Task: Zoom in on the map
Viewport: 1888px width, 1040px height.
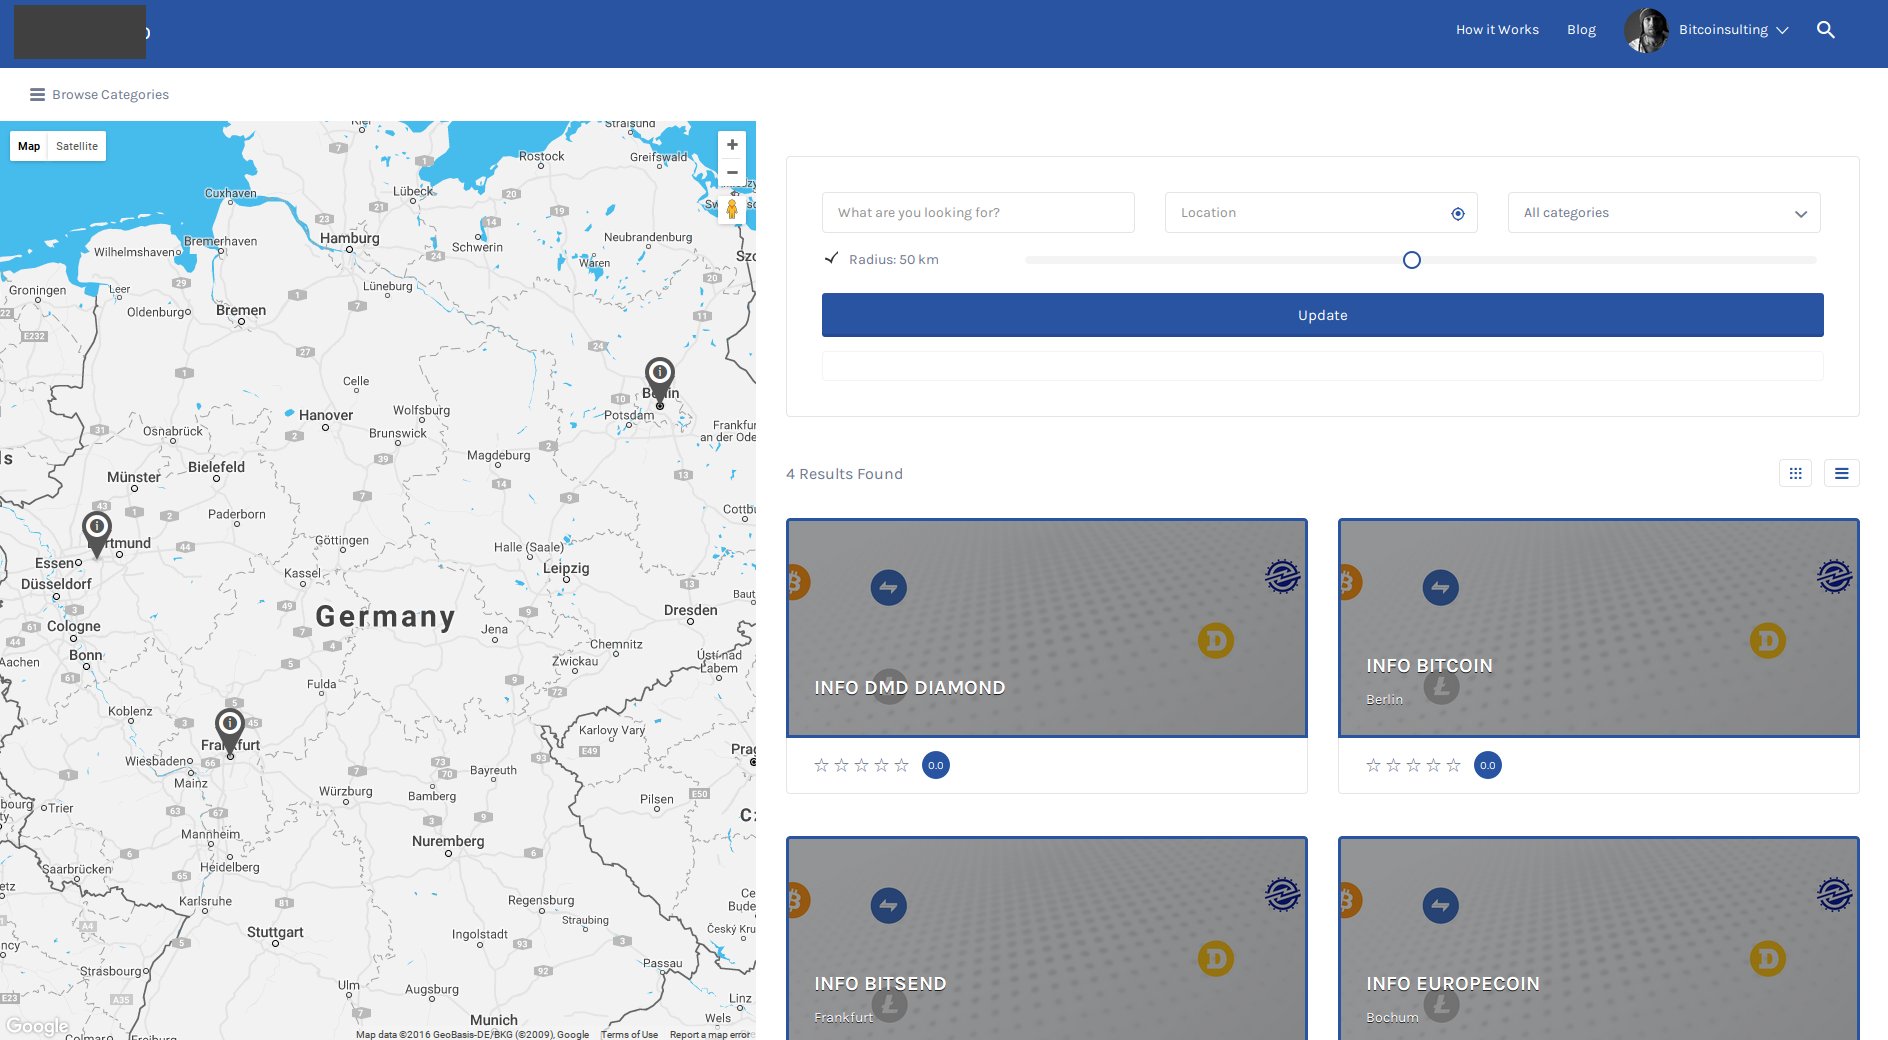Action: 732,145
